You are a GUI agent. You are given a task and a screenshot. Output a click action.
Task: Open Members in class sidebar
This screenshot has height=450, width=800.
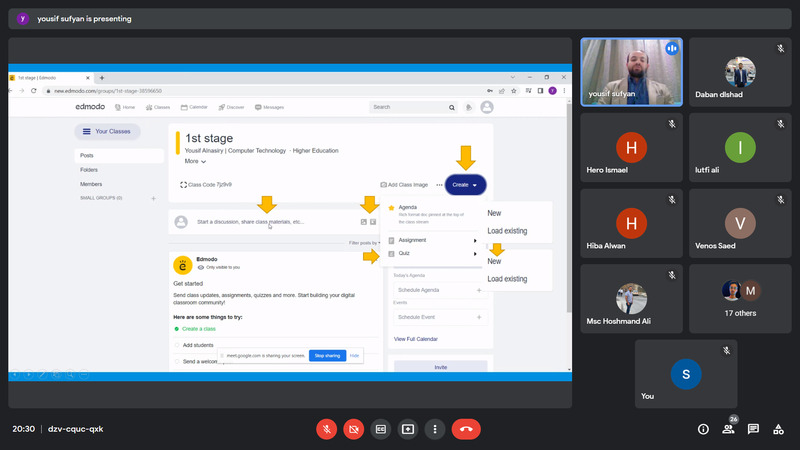point(91,184)
